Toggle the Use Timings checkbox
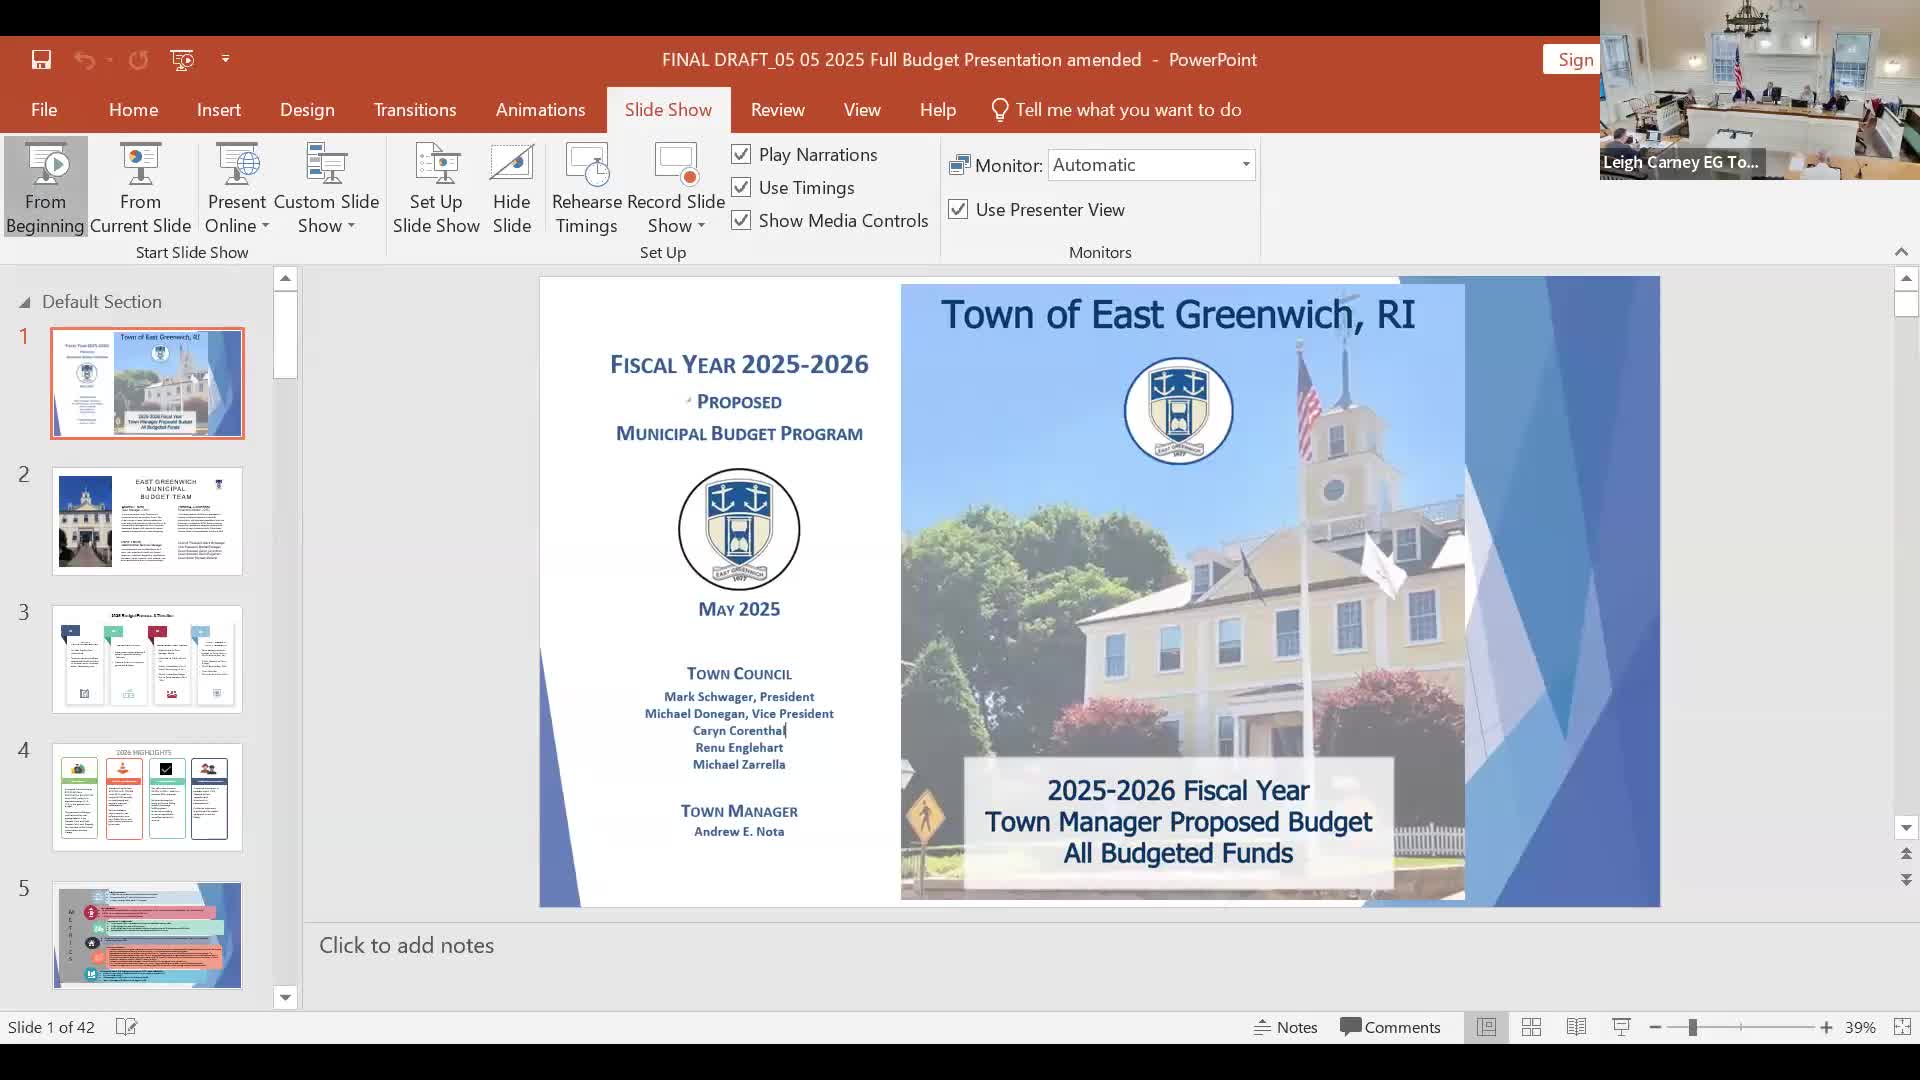Screen dimensions: 1920x1080 [741, 187]
